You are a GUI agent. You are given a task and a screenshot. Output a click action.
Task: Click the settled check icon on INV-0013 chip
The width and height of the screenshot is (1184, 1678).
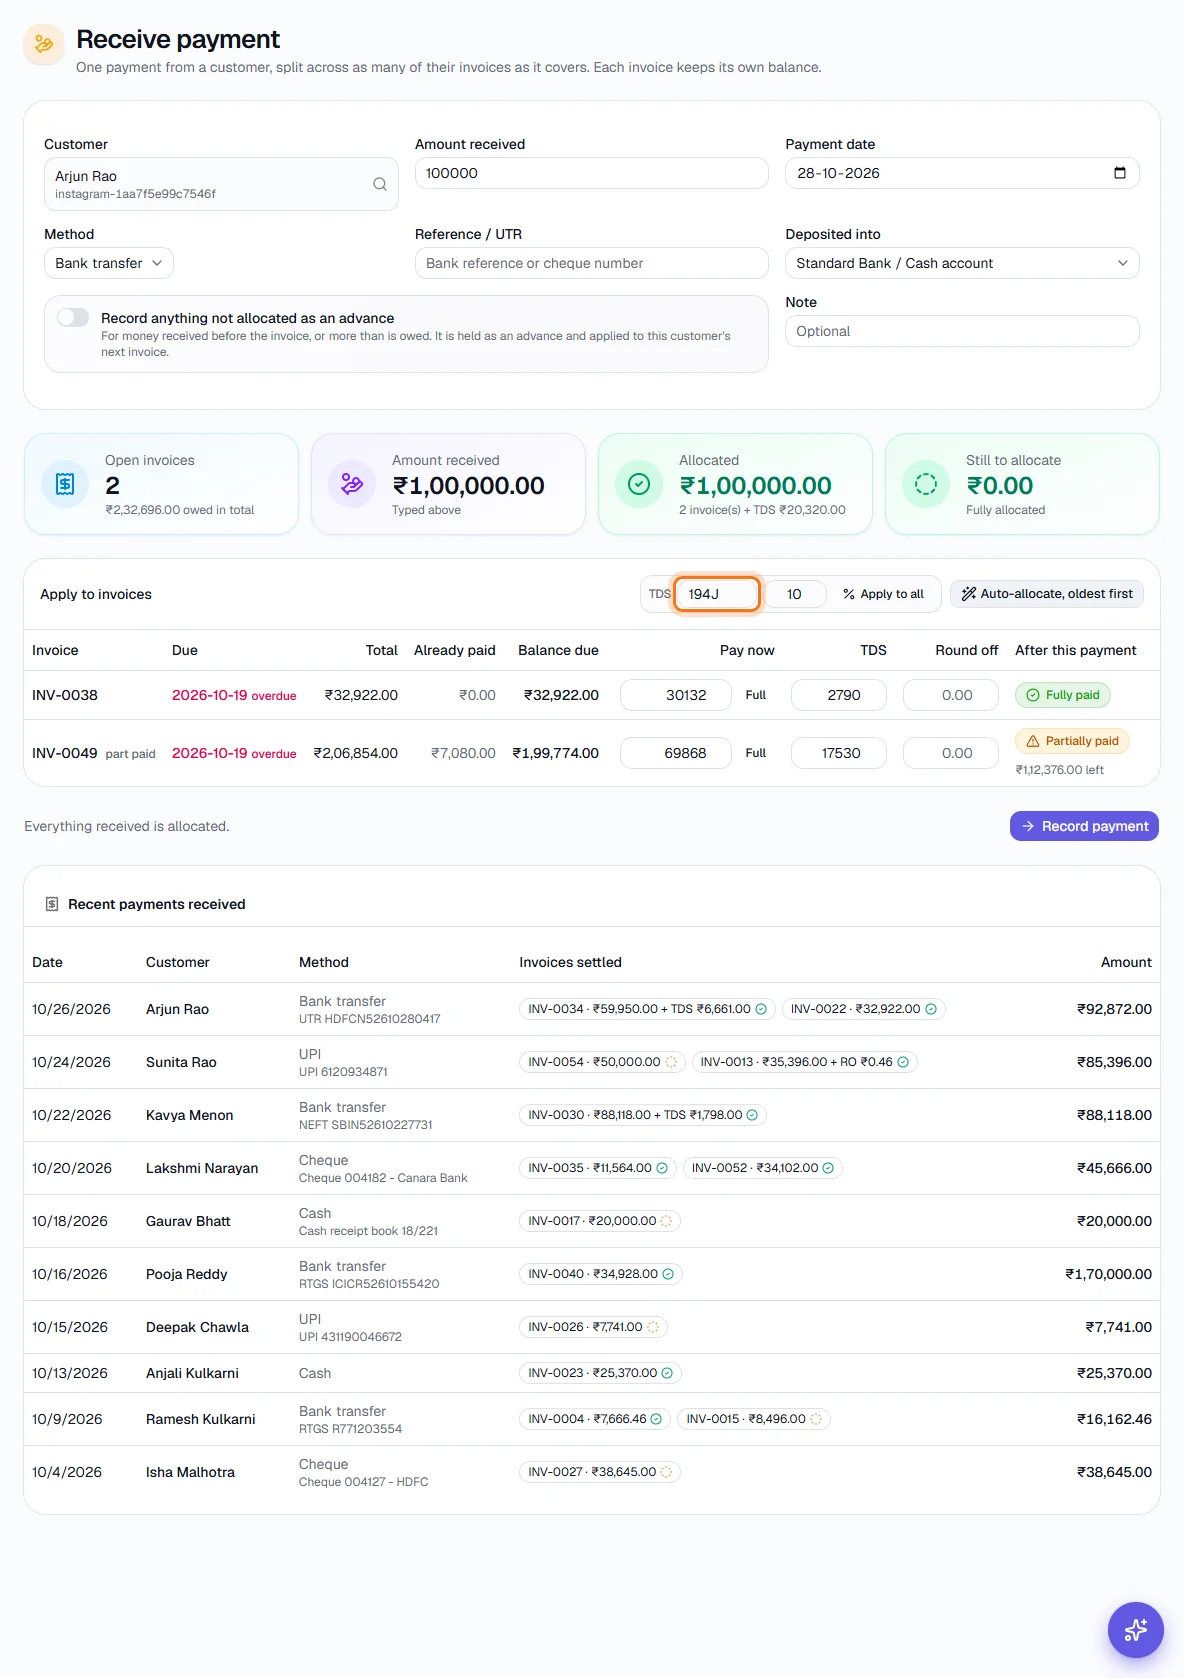(x=903, y=1062)
